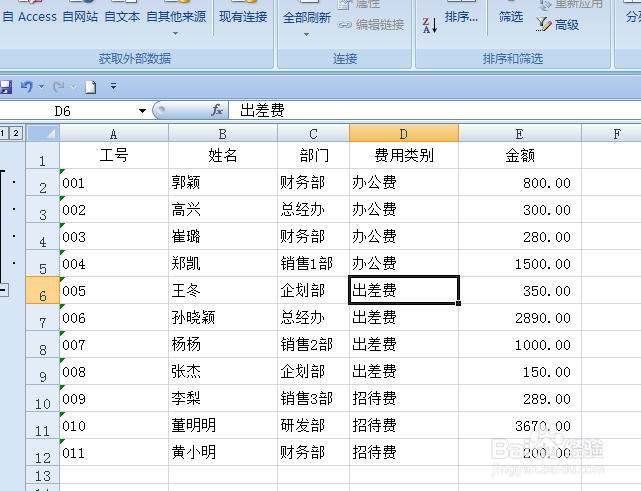Screen dimensions: 641x491
Task: Click the 编辑链接 option
Action: (371, 25)
